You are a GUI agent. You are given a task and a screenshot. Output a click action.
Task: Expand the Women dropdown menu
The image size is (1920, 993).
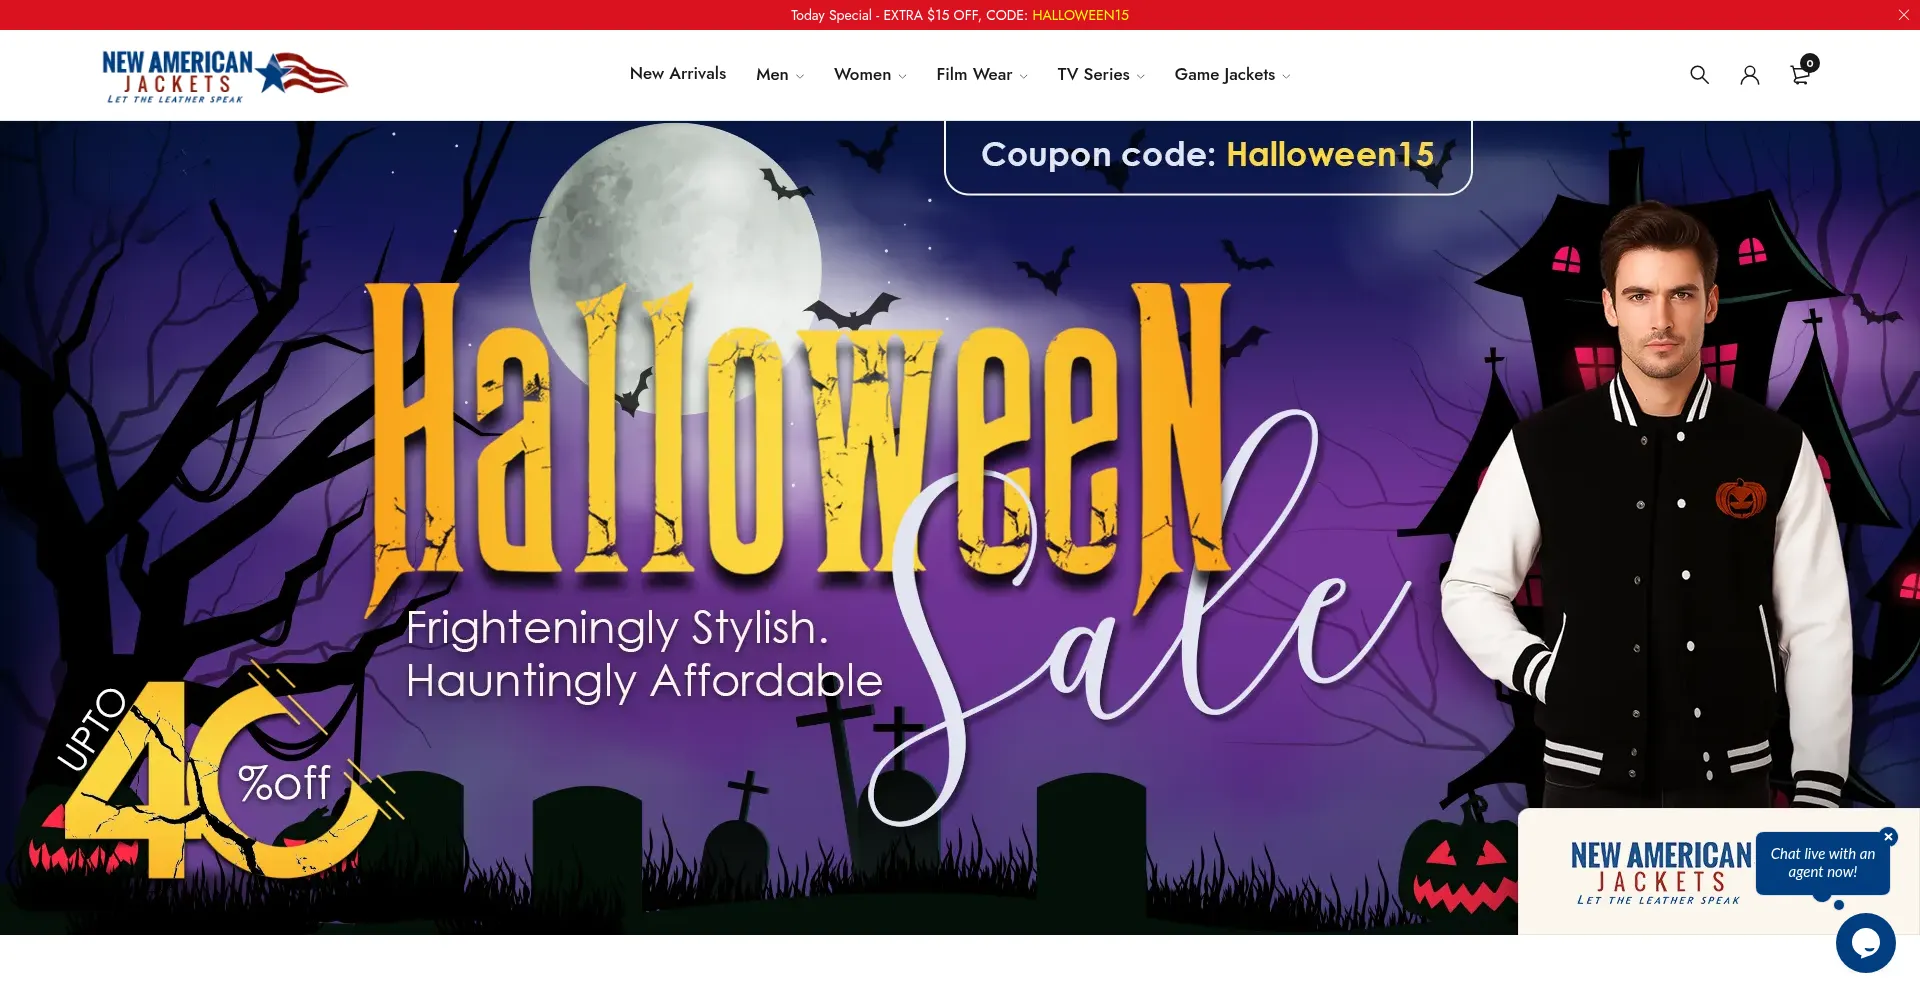(870, 75)
